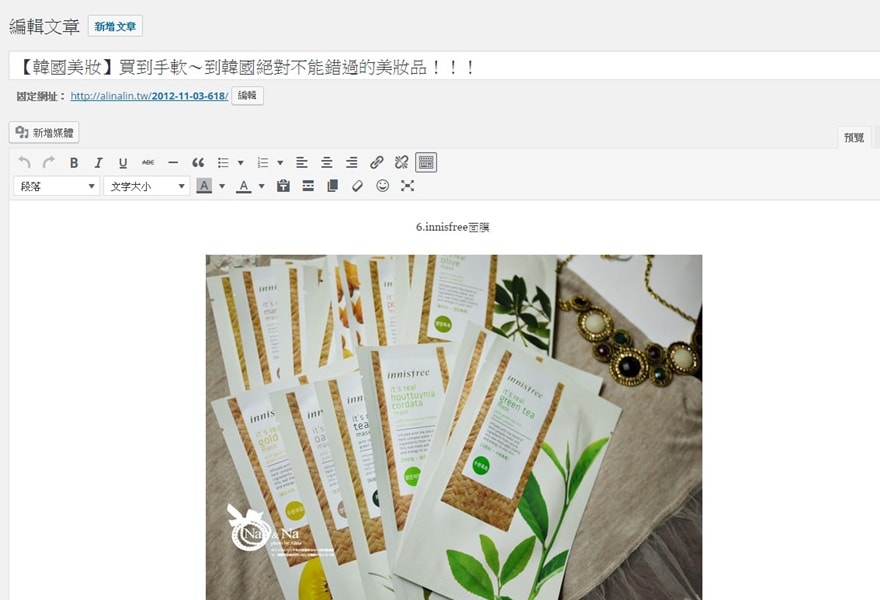Viewport: 880px width, 600px height.
Task: Toggle bold formatting
Action: (74, 162)
